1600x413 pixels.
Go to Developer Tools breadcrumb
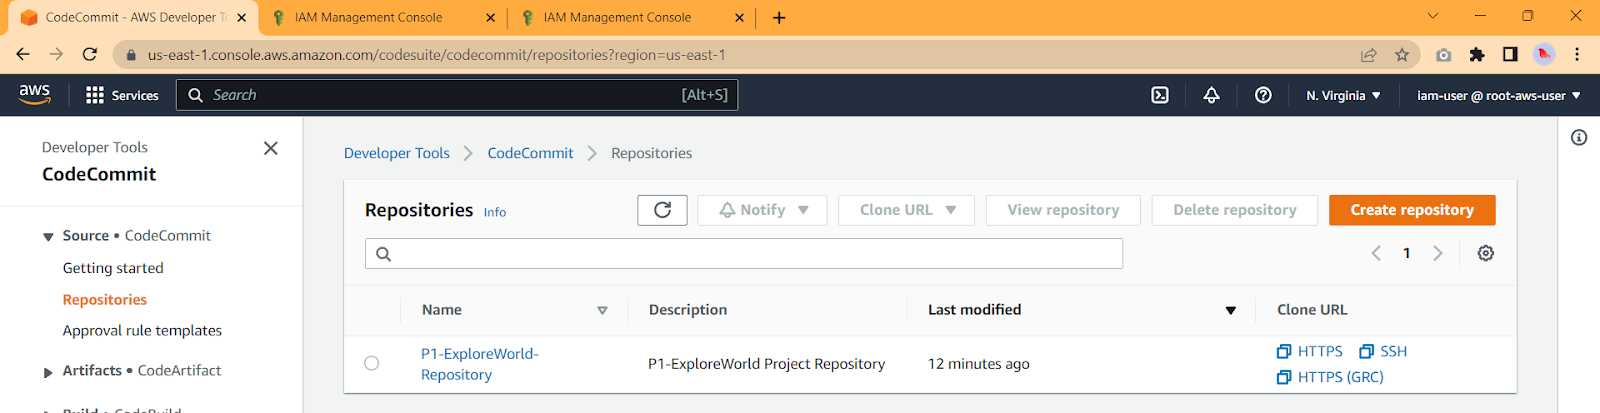(397, 153)
